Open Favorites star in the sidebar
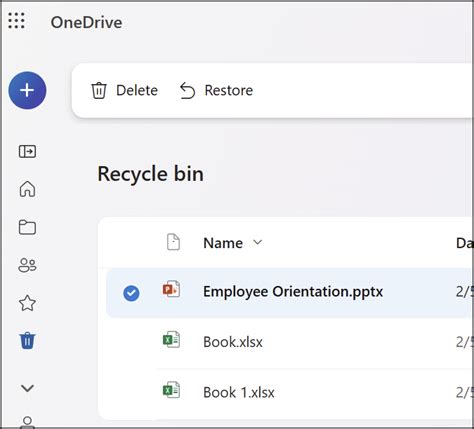 click(27, 303)
